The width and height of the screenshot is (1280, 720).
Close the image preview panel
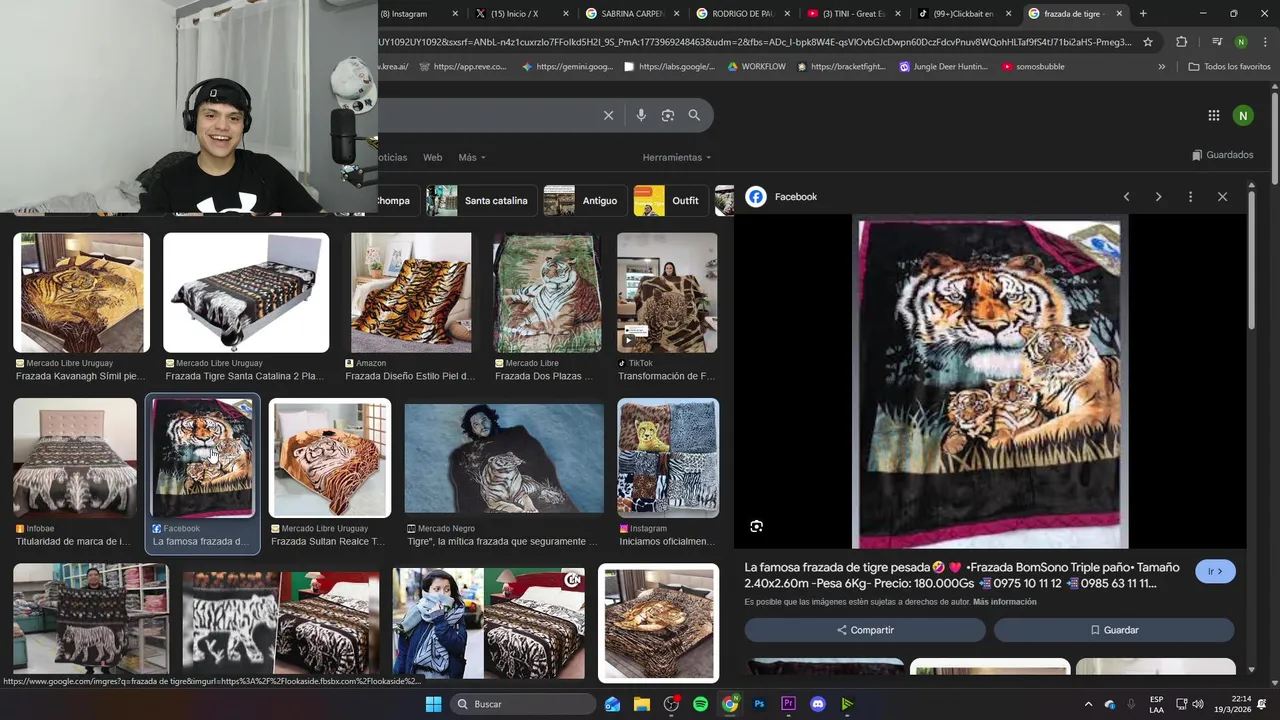point(1222,197)
